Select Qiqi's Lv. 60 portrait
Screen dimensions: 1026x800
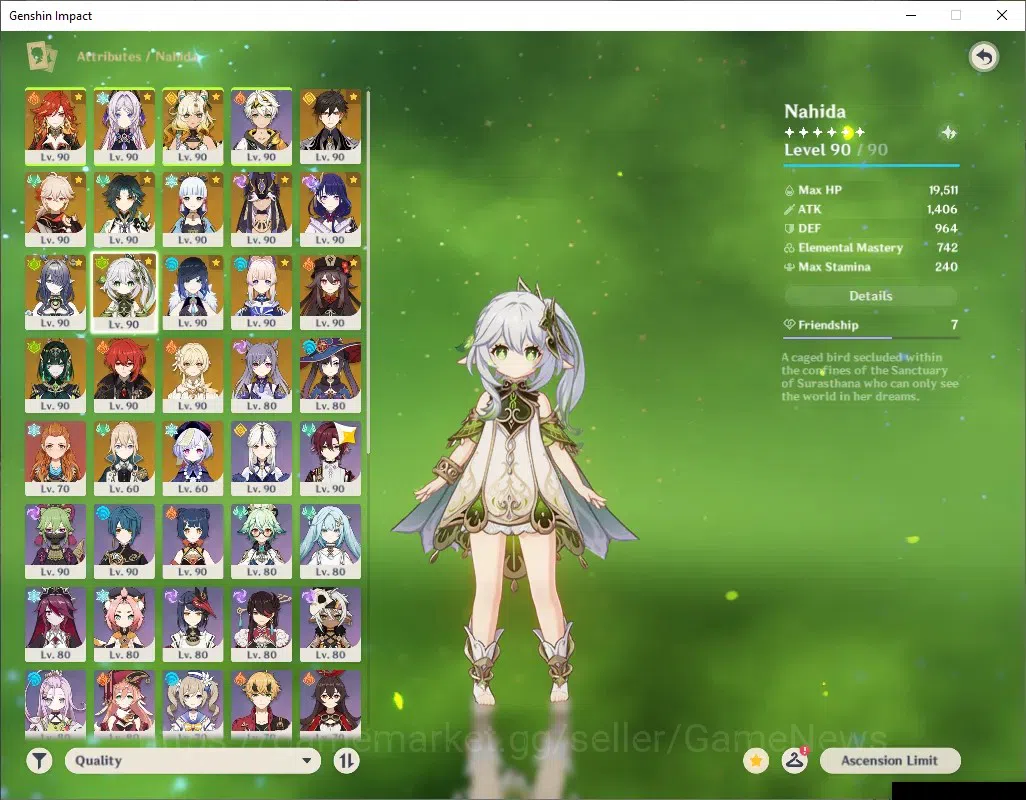[x=193, y=459]
